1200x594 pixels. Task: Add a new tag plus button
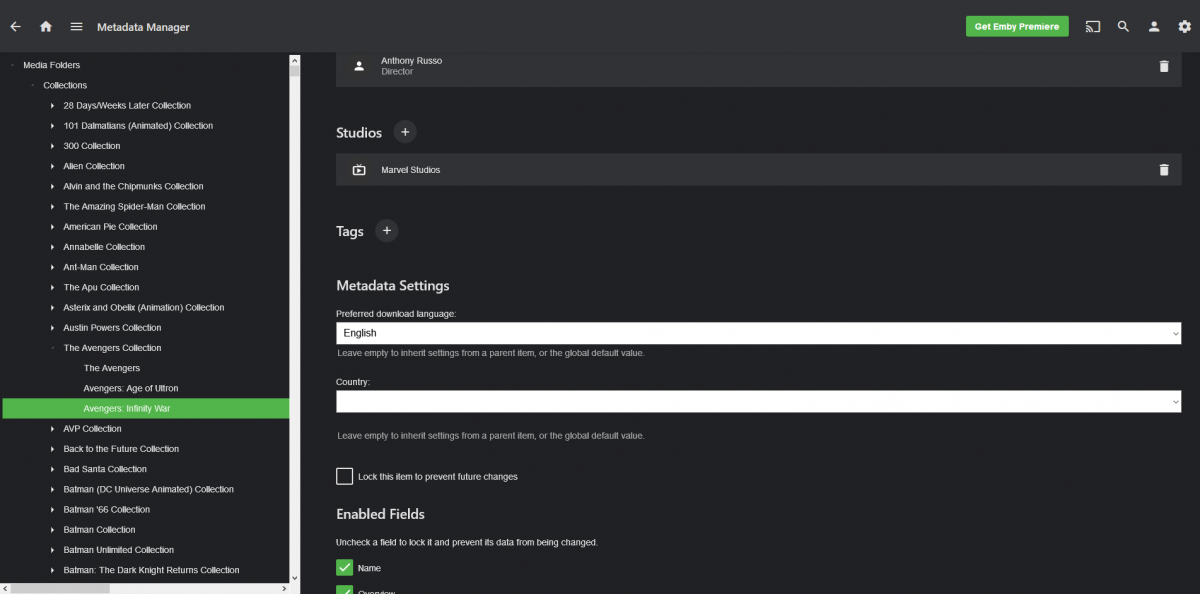tap(386, 231)
